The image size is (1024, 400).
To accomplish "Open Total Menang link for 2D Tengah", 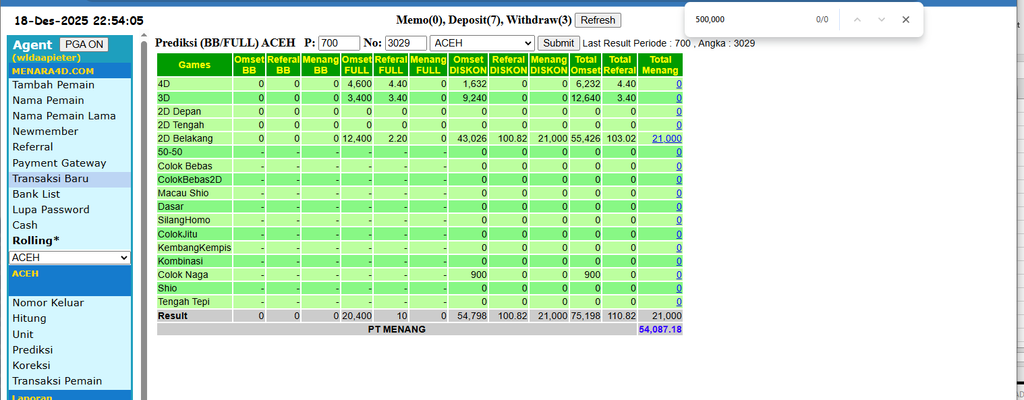I will coord(679,125).
